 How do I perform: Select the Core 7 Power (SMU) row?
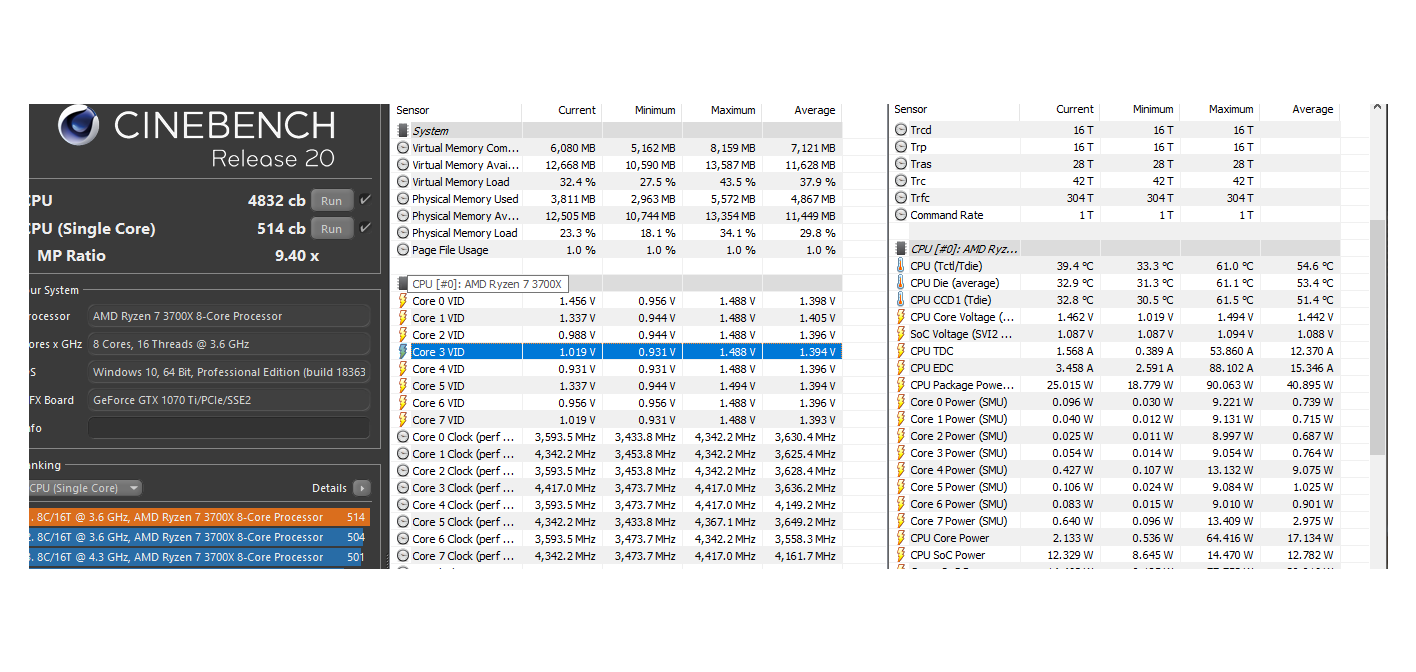[x=1115, y=521]
